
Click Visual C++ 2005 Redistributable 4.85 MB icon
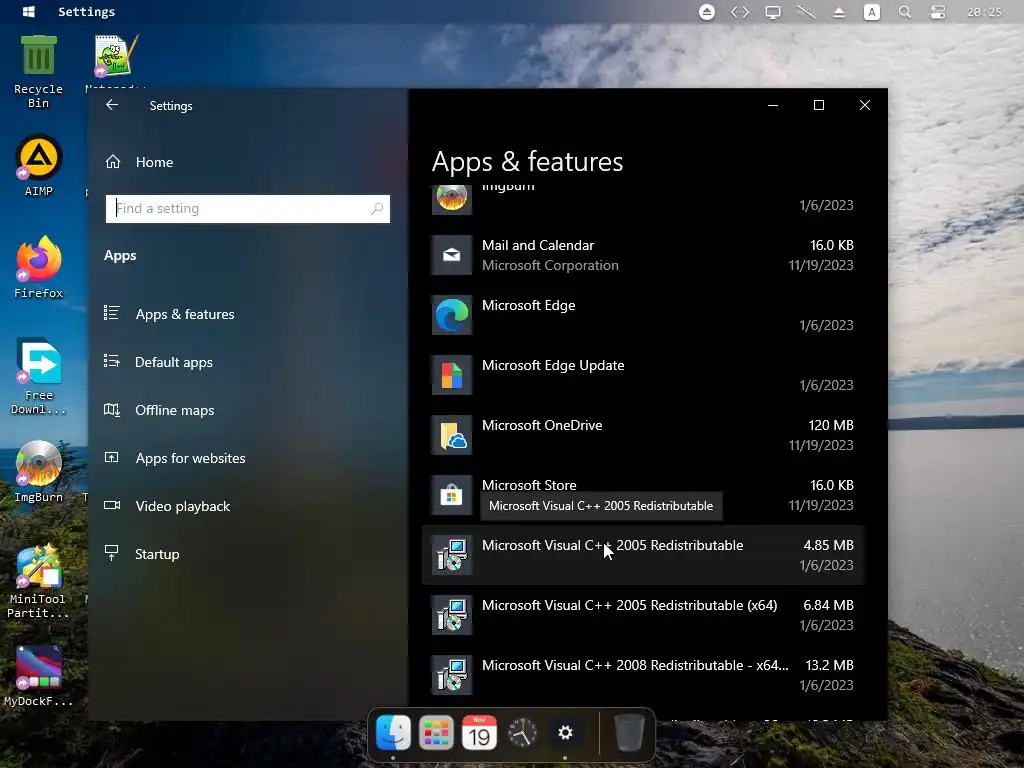(451, 555)
